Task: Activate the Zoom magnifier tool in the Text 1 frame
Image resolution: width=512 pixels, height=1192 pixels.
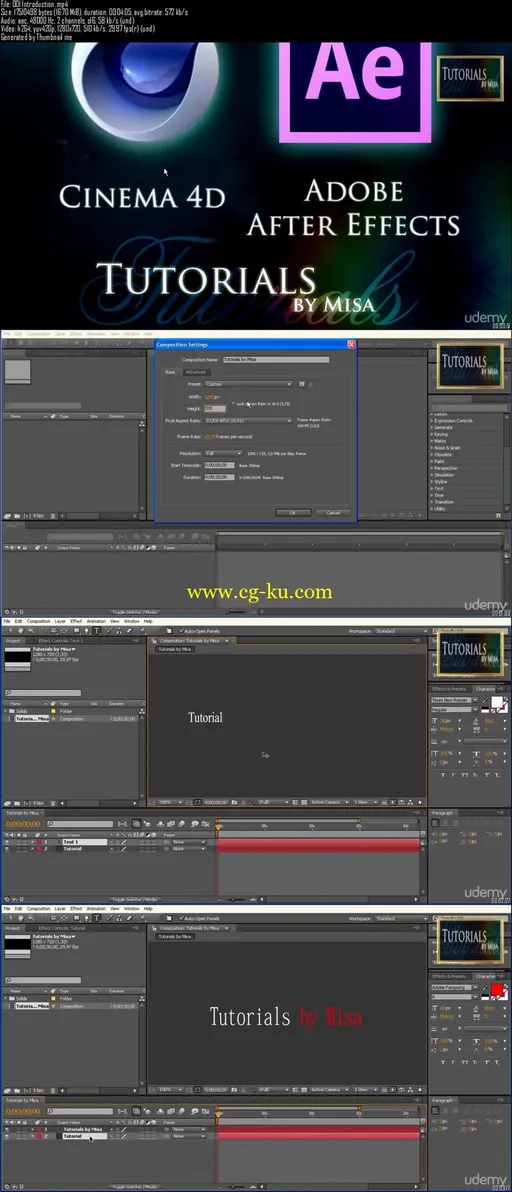Action: [30, 630]
